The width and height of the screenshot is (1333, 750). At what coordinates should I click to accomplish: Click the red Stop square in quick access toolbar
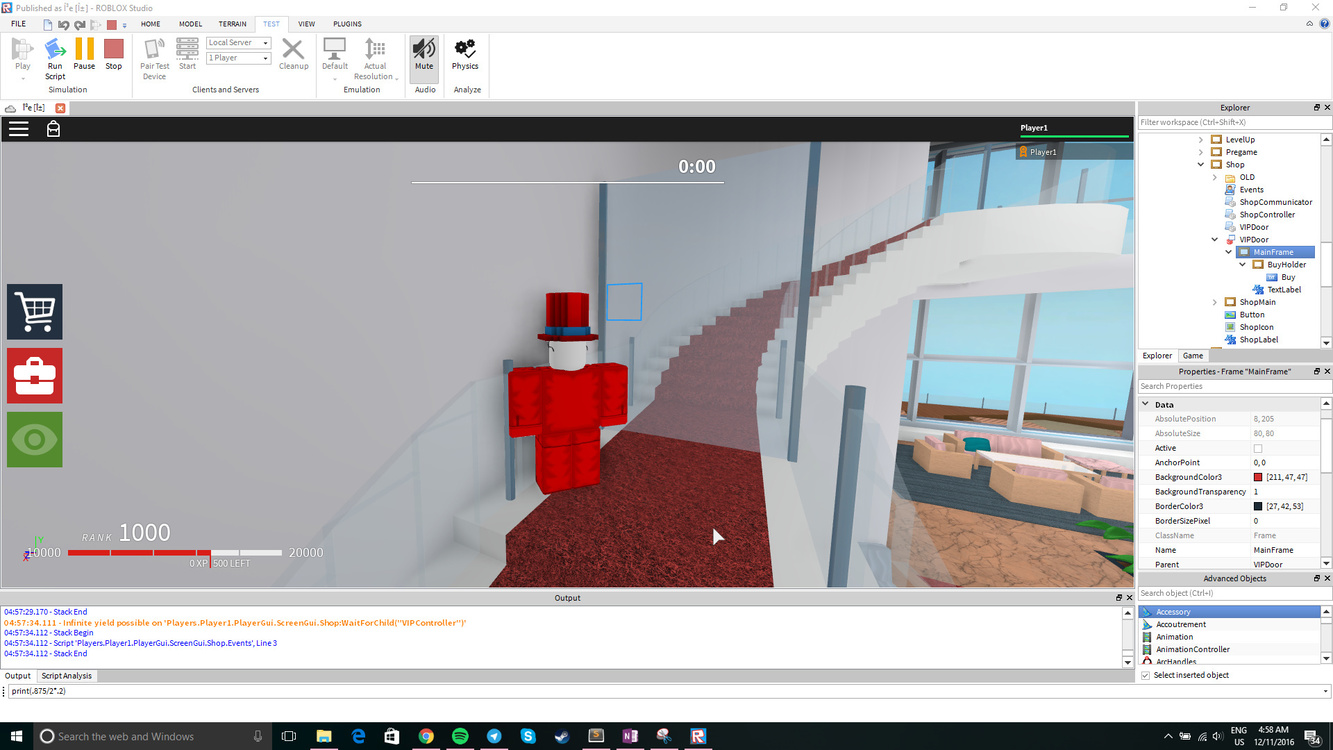(112, 24)
